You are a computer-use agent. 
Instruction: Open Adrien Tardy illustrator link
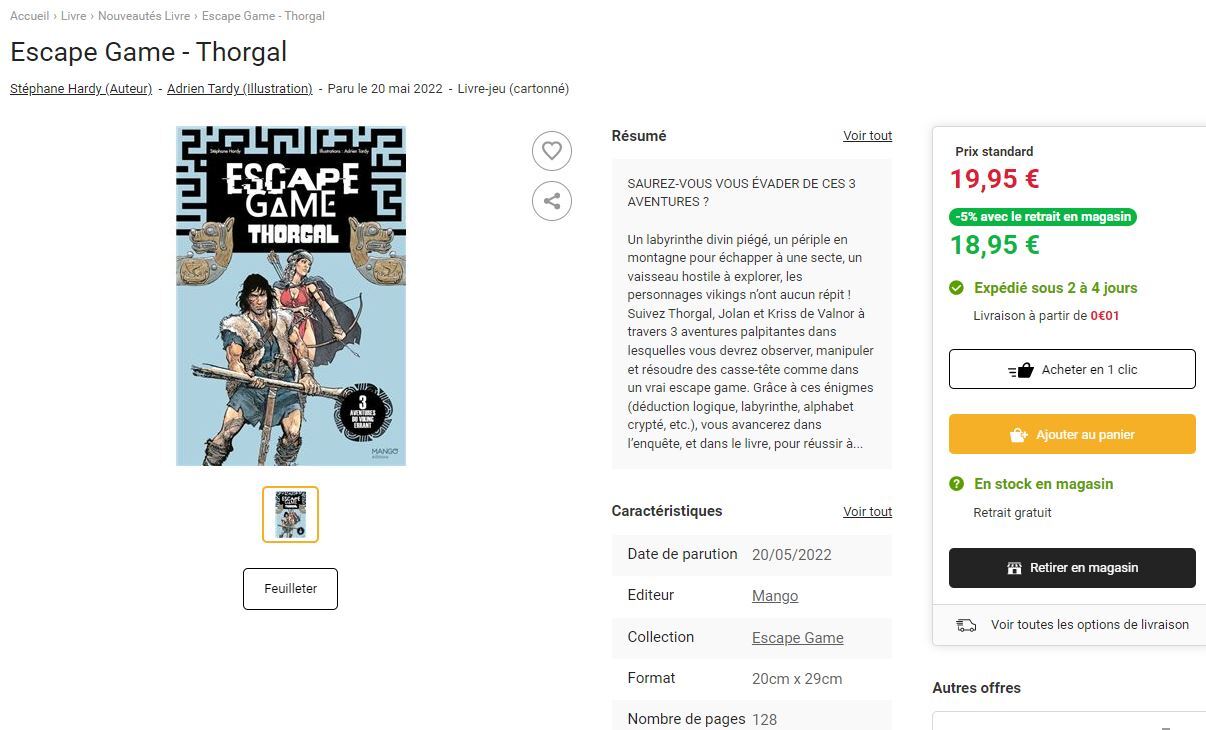click(x=240, y=89)
